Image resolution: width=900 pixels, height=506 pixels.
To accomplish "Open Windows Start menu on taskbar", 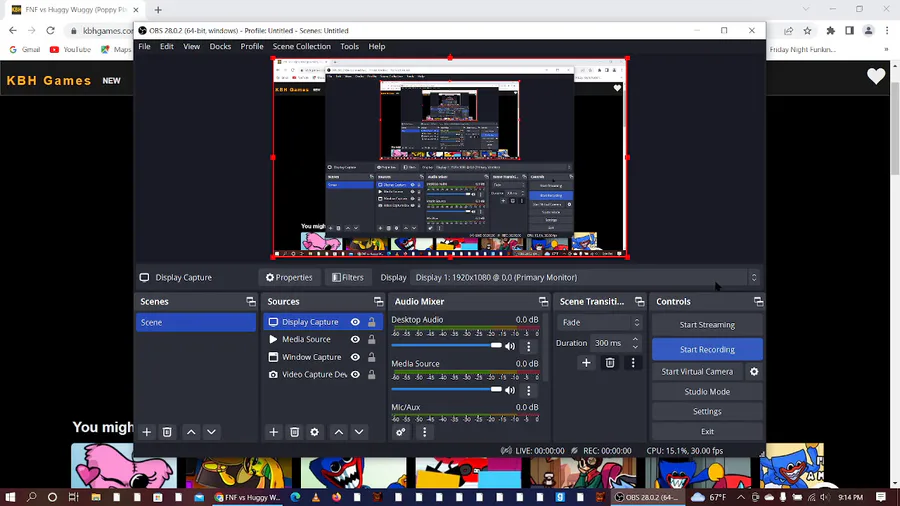I will pyautogui.click(x=10, y=497).
